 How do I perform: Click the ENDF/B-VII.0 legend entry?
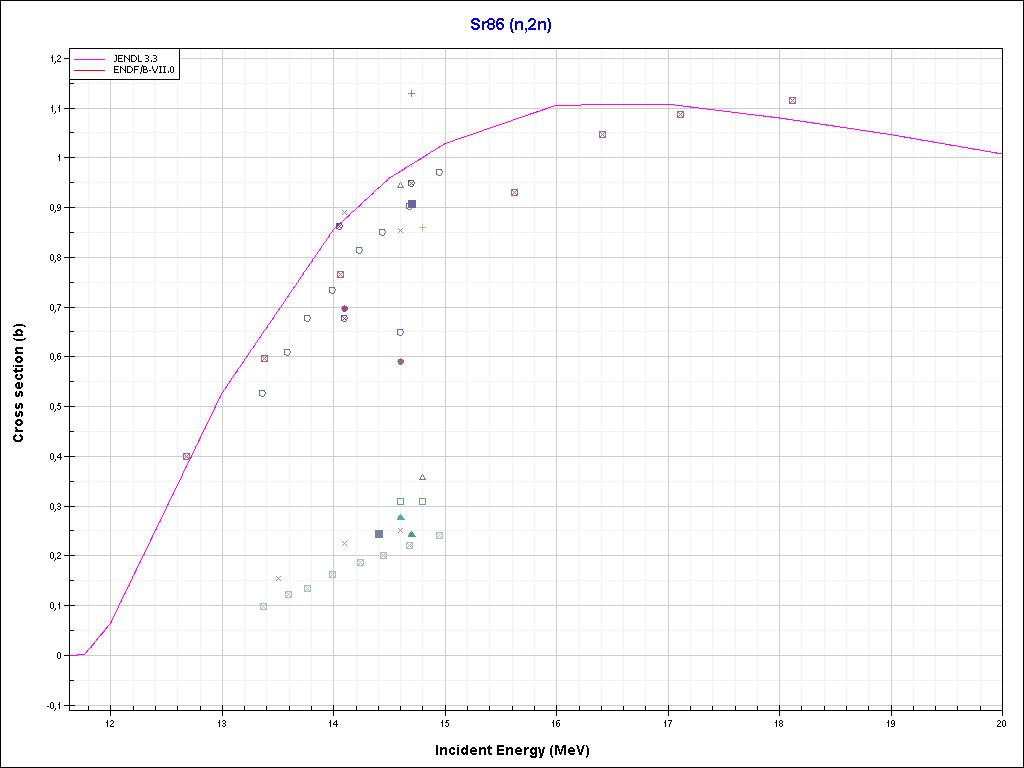(x=144, y=71)
